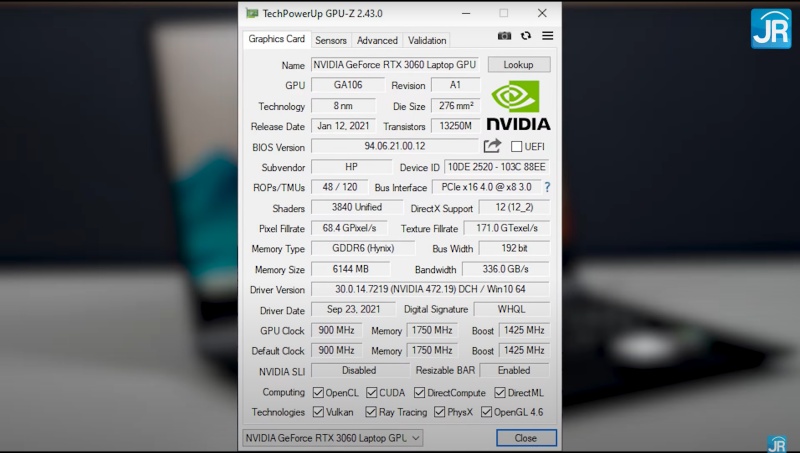The width and height of the screenshot is (800, 453).
Task: Click the Memory Type value GDDR6 (Hynix)
Action: coord(363,248)
